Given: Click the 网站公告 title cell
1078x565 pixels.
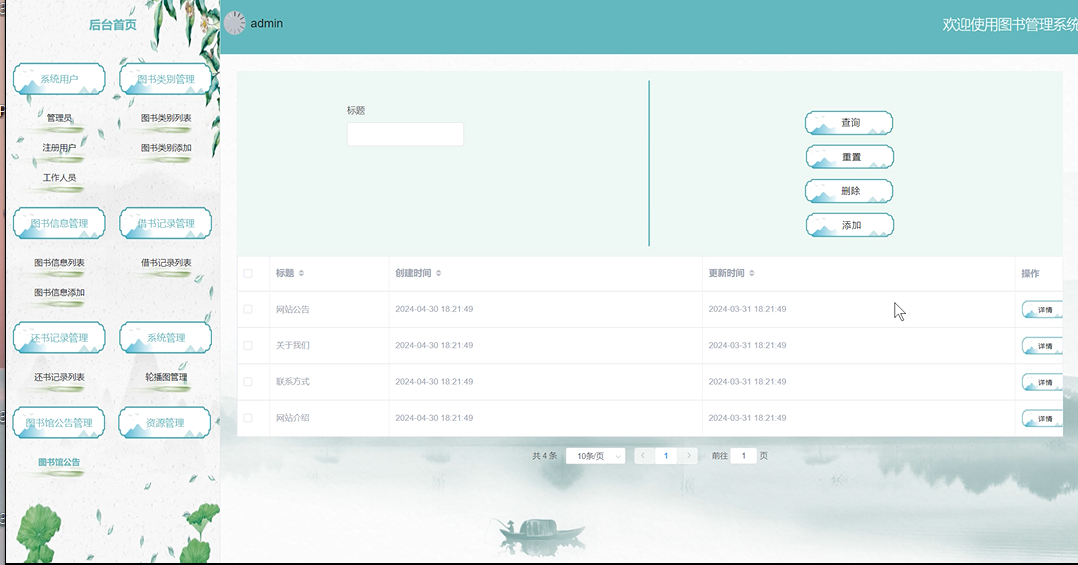Looking at the screenshot, I should [x=293, y=309].
